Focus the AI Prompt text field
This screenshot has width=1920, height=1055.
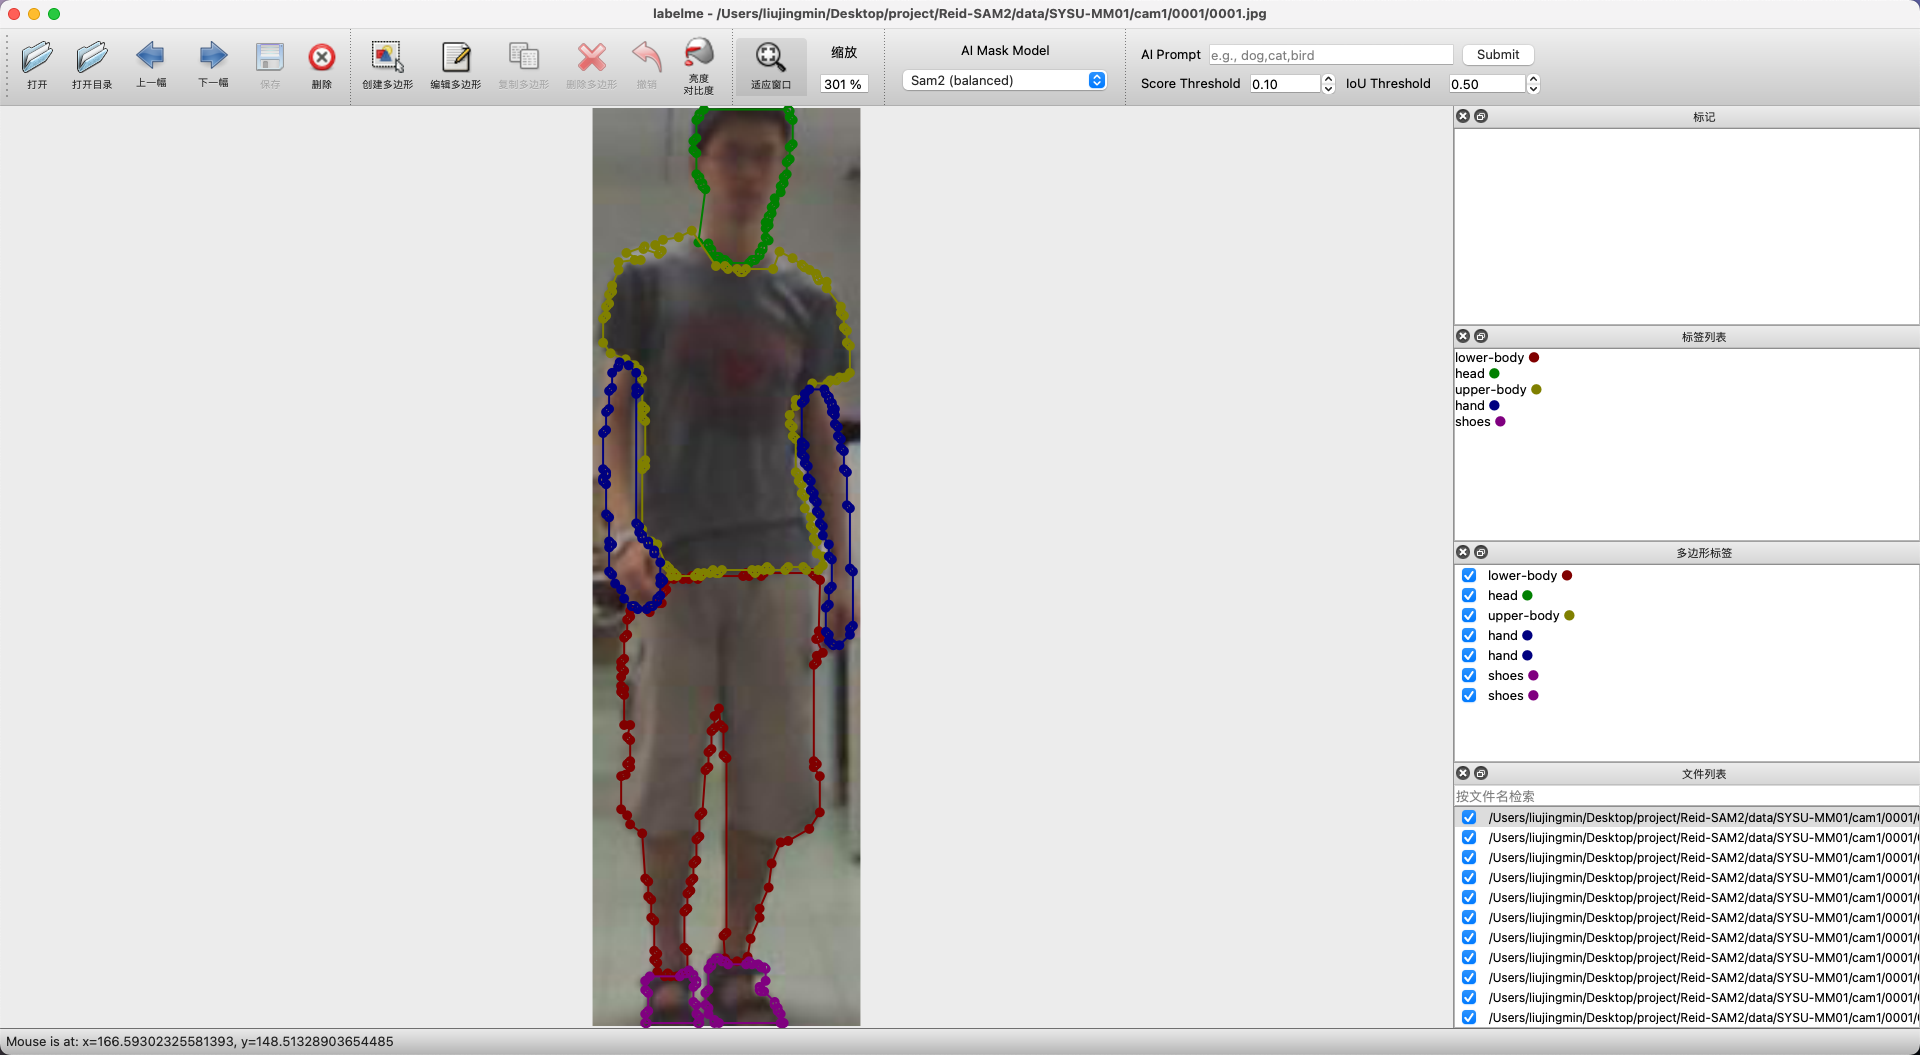1331,55
